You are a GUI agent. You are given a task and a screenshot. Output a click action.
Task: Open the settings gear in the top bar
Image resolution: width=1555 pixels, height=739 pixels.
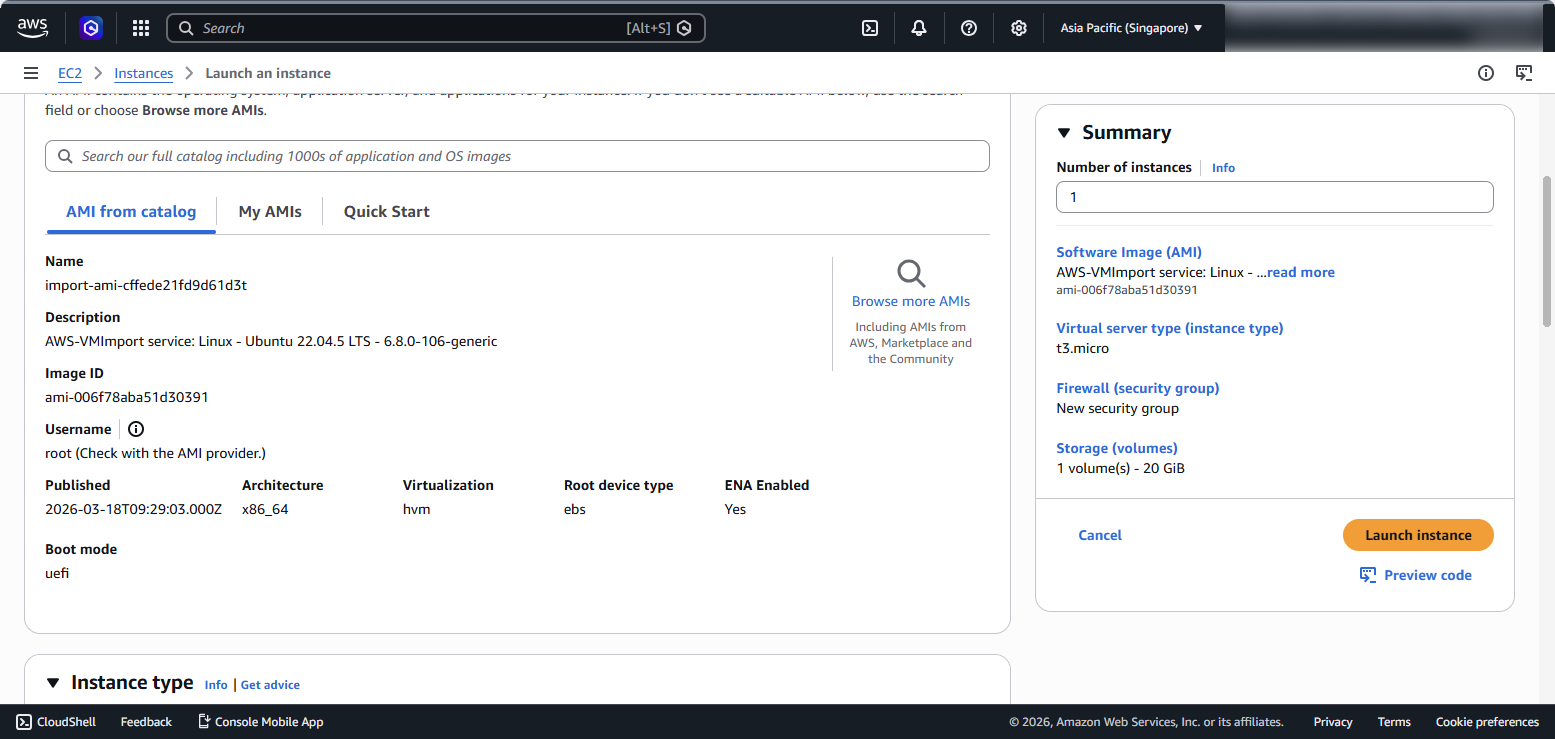(x=1019, y=28)
